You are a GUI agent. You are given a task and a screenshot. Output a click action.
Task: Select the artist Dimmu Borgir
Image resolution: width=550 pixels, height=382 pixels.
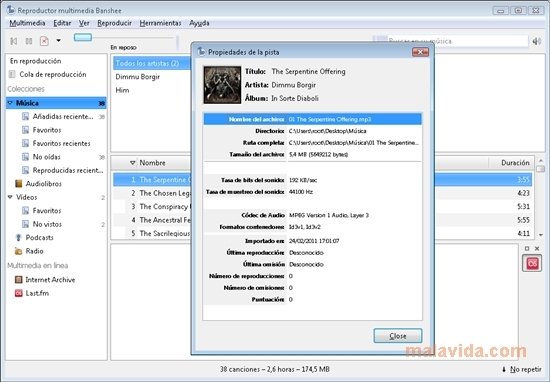pyautogui.click(x=138, y=76)
